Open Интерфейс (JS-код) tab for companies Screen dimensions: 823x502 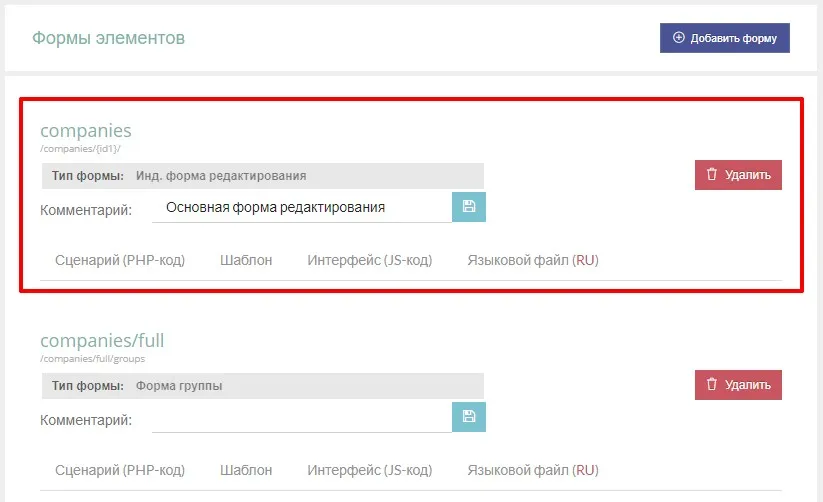tap(369, 260)
